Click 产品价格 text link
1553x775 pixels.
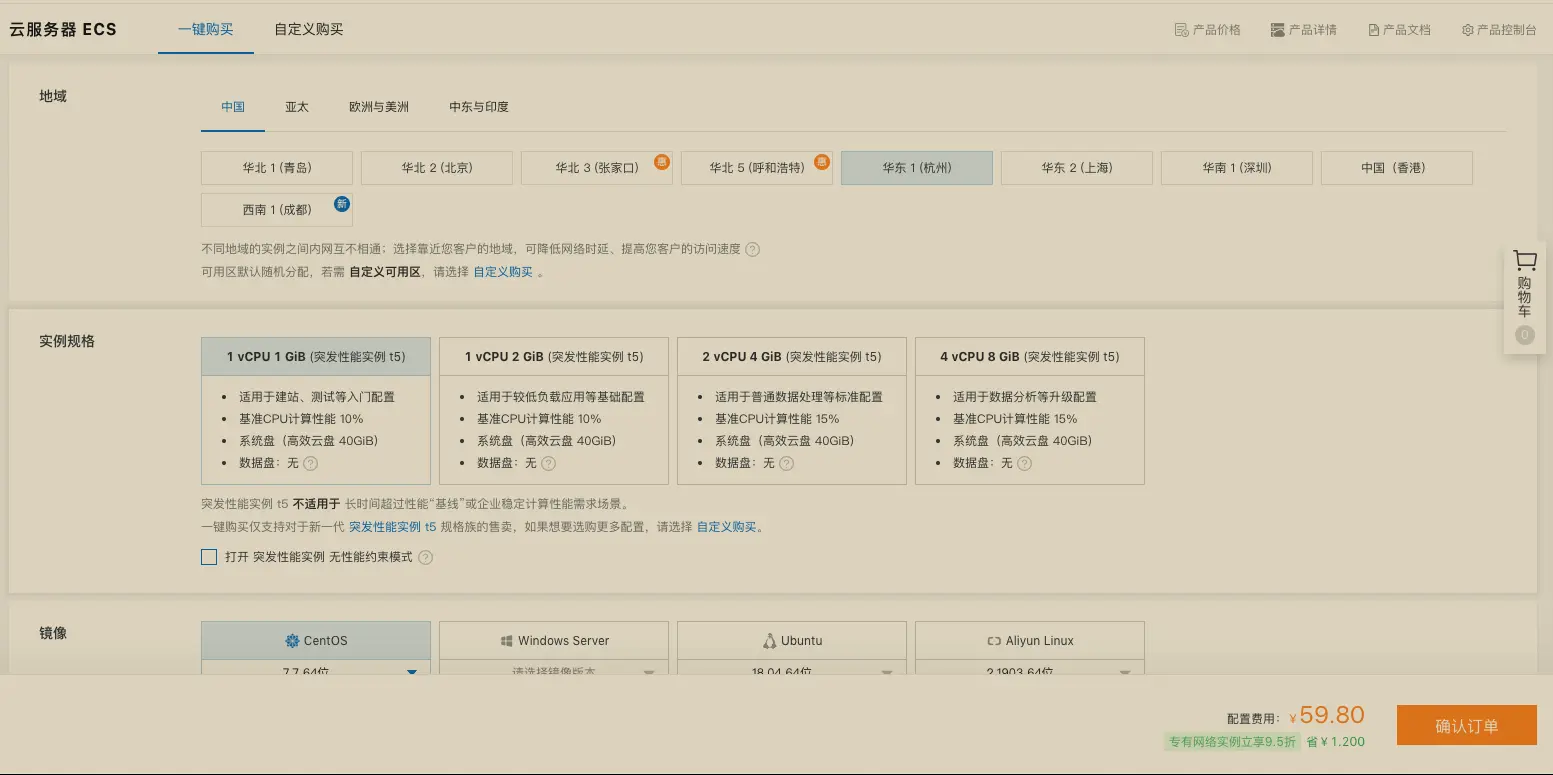[1217, 30]
